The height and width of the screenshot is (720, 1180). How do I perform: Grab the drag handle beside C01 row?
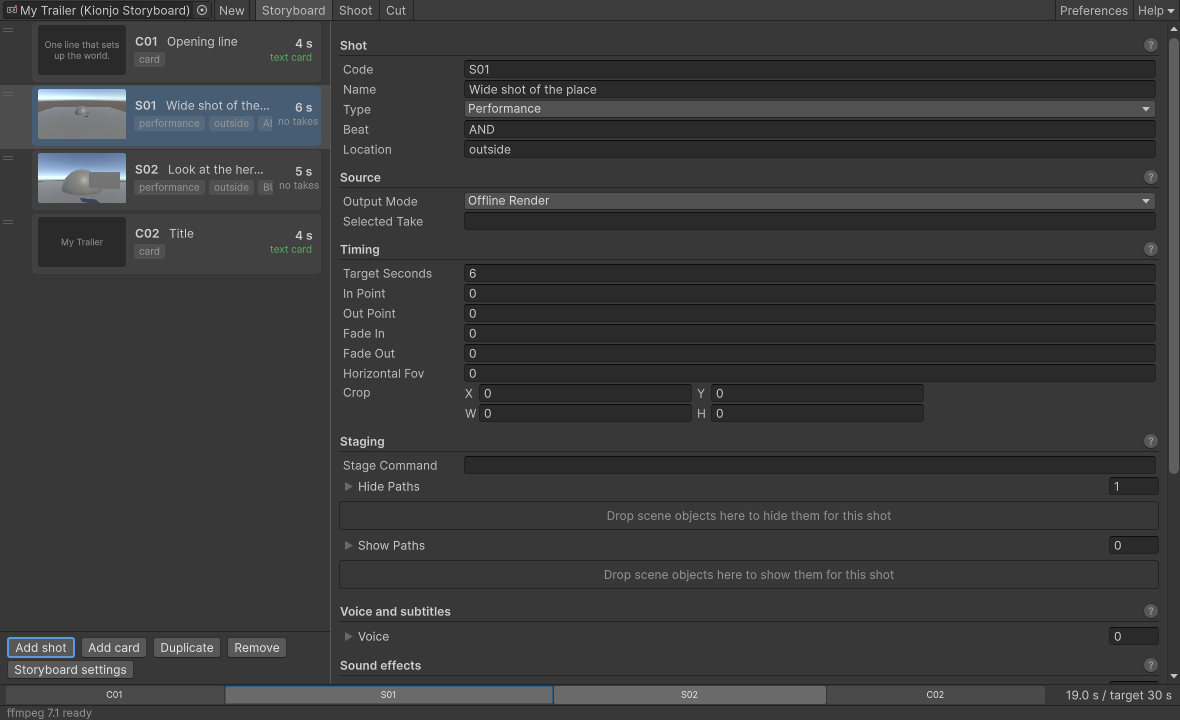click(x=8, y=30)
